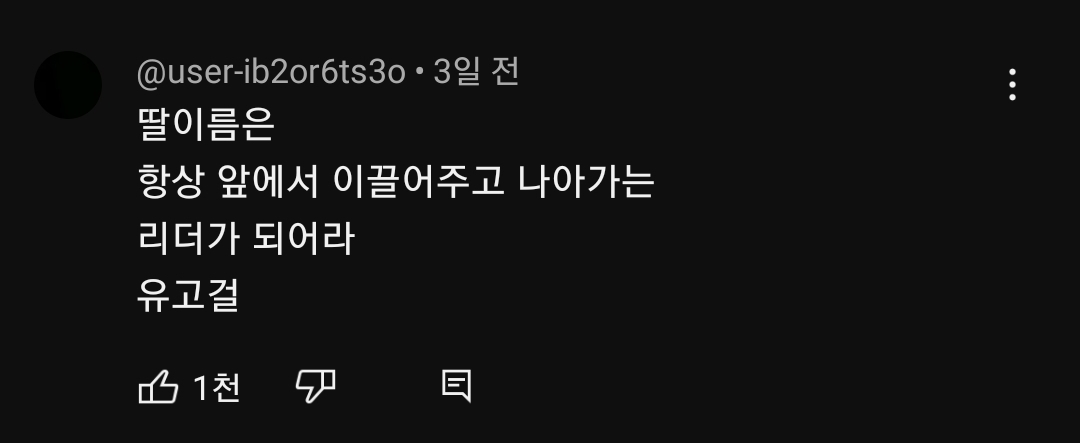The height and width of the screenshot is (443, 1080).
Task: Click the last line '유고걸'
Action: coord(189,296)
